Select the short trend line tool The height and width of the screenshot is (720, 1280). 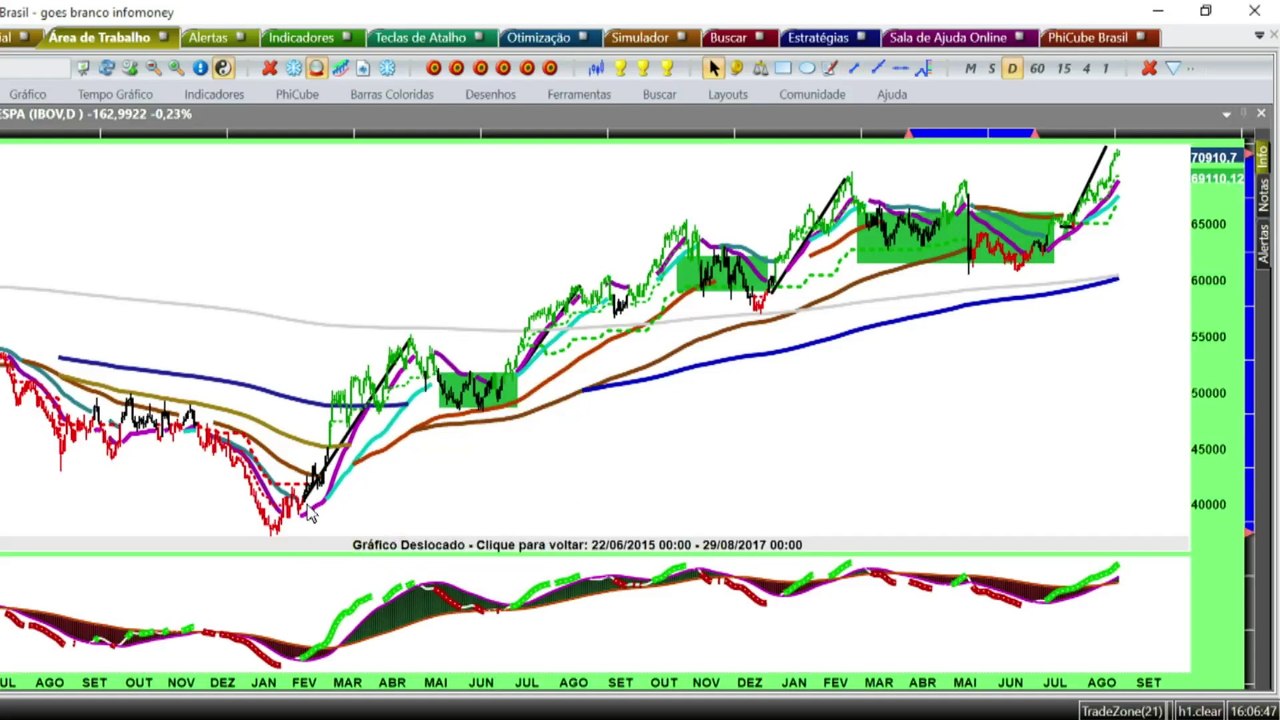tap(853, 68)
